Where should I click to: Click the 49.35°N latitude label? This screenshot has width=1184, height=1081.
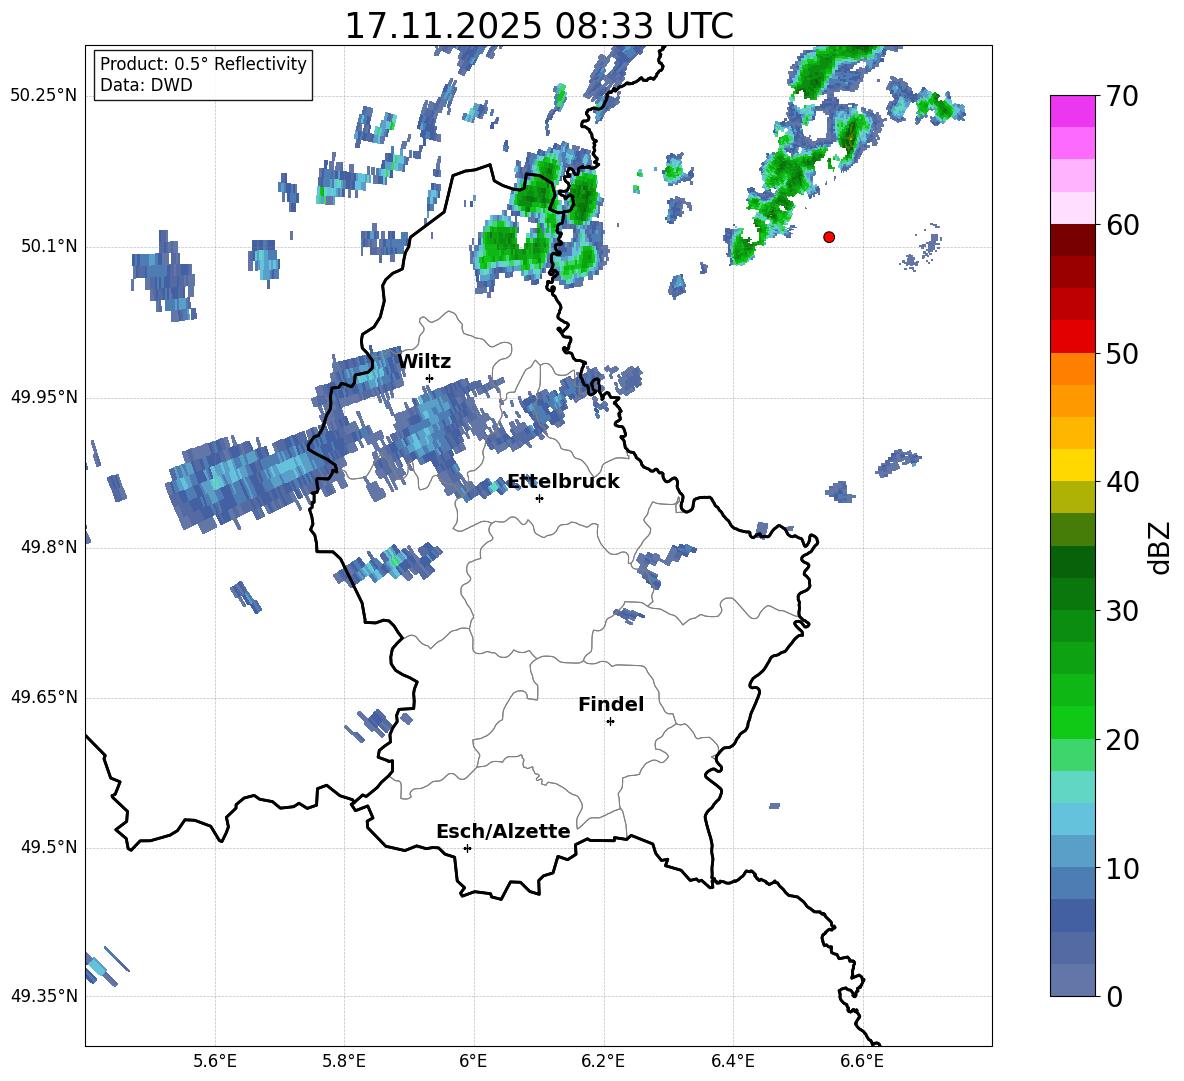click(44, 996)
